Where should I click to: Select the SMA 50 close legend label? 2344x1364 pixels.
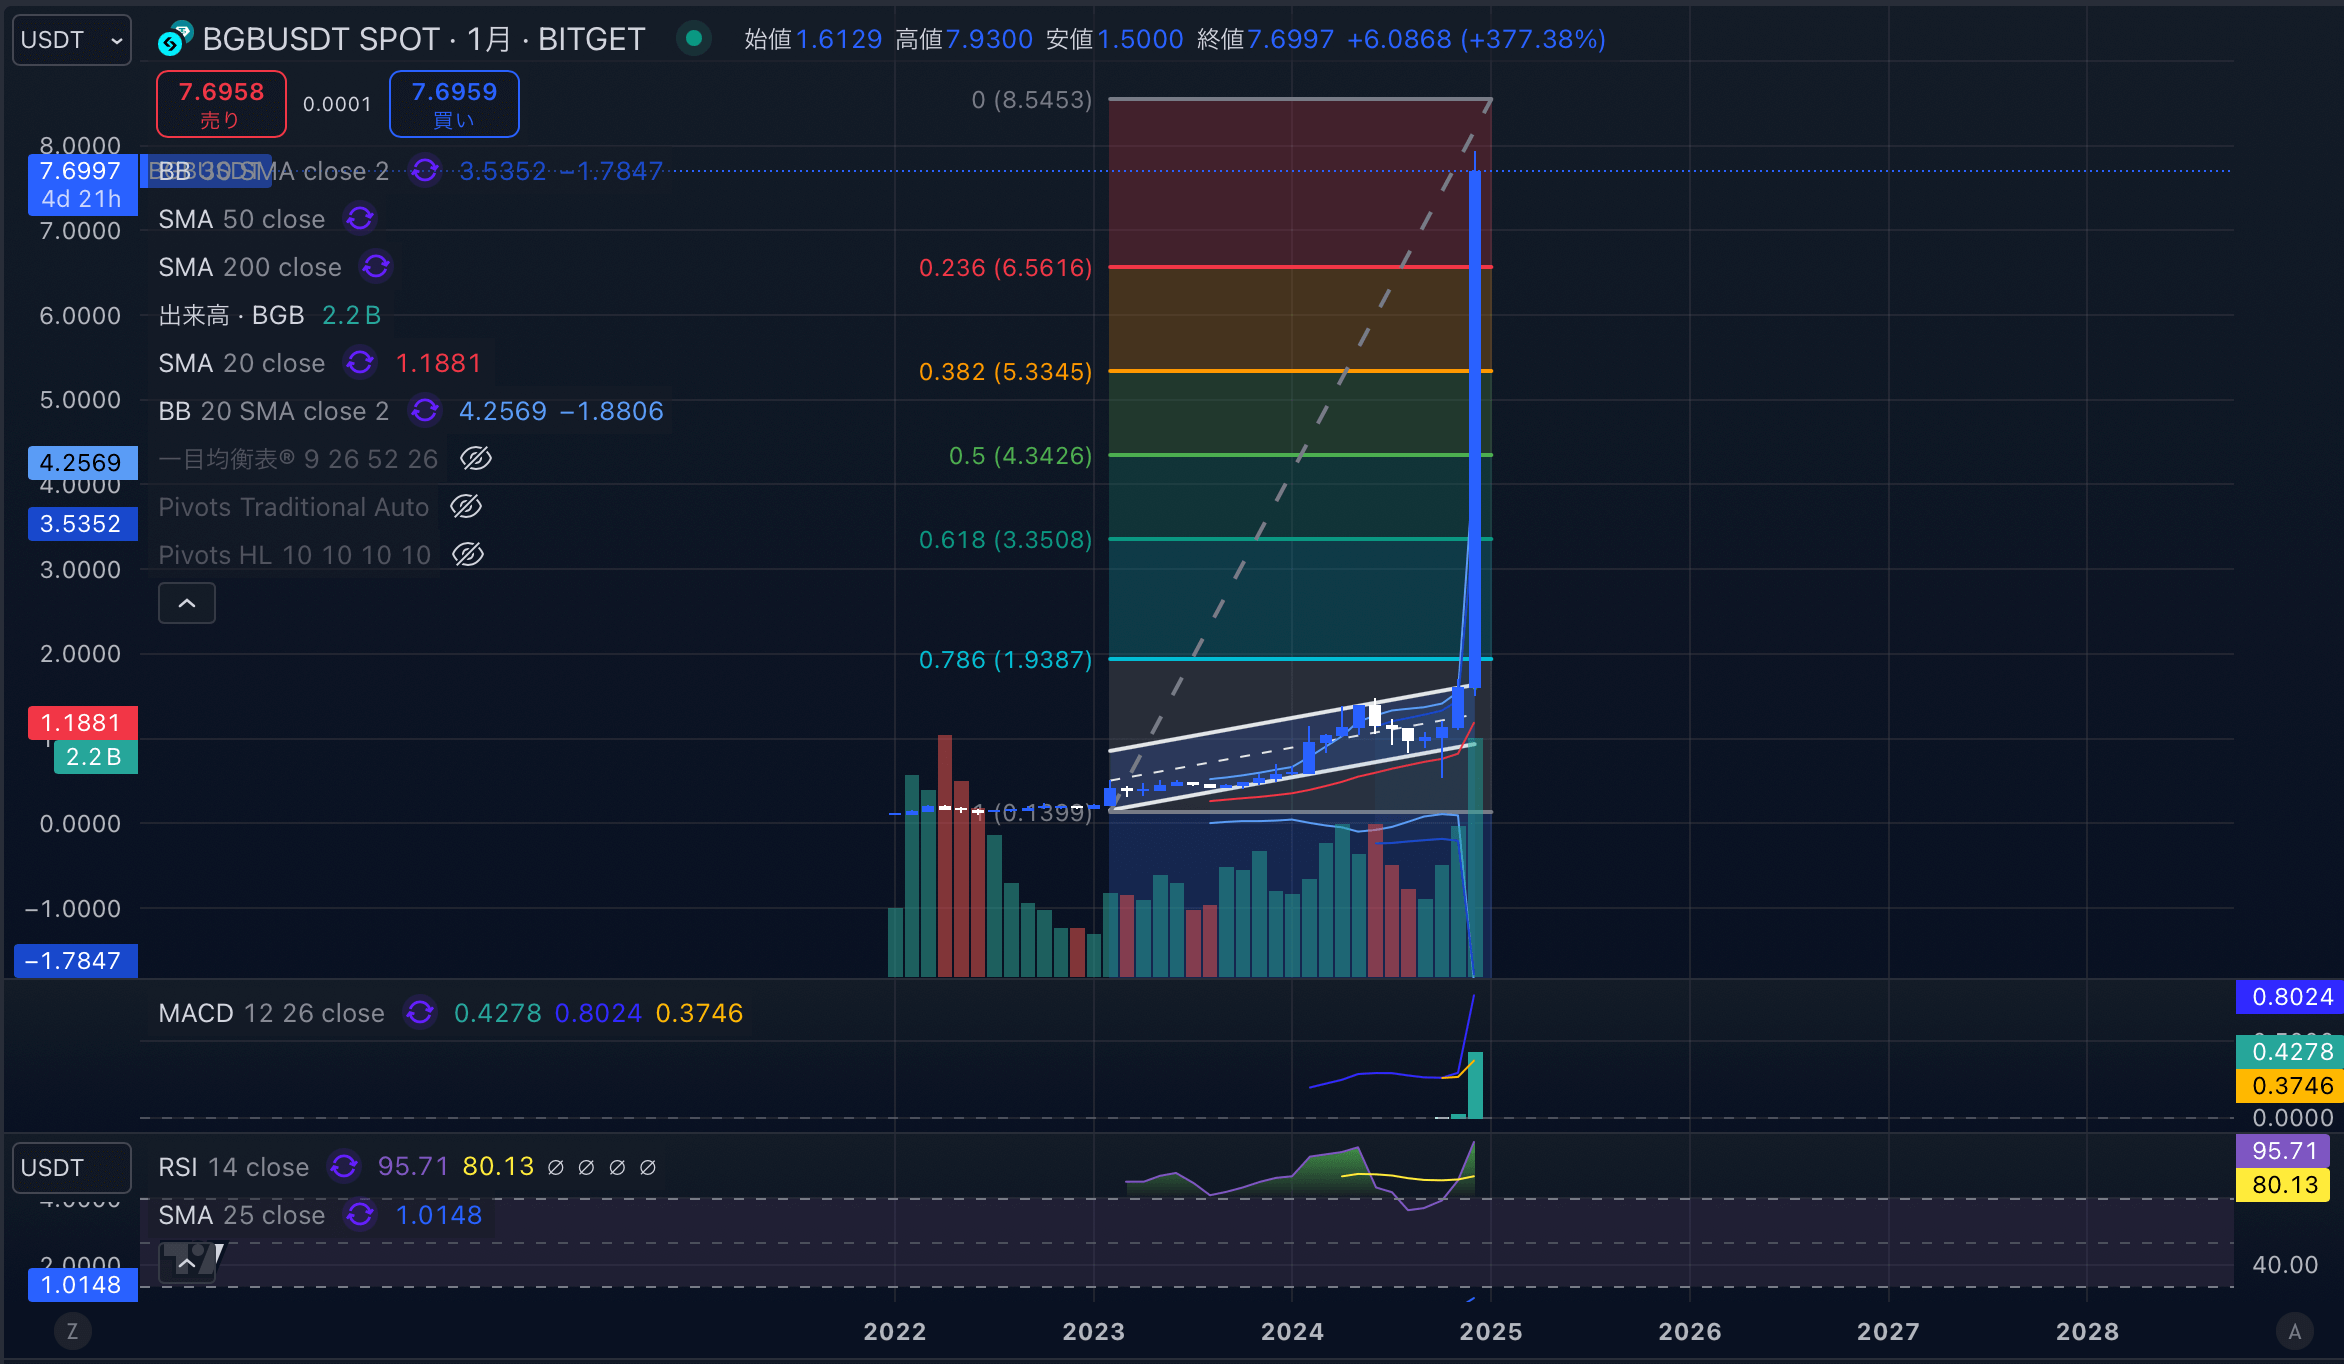tap(242, 219)
